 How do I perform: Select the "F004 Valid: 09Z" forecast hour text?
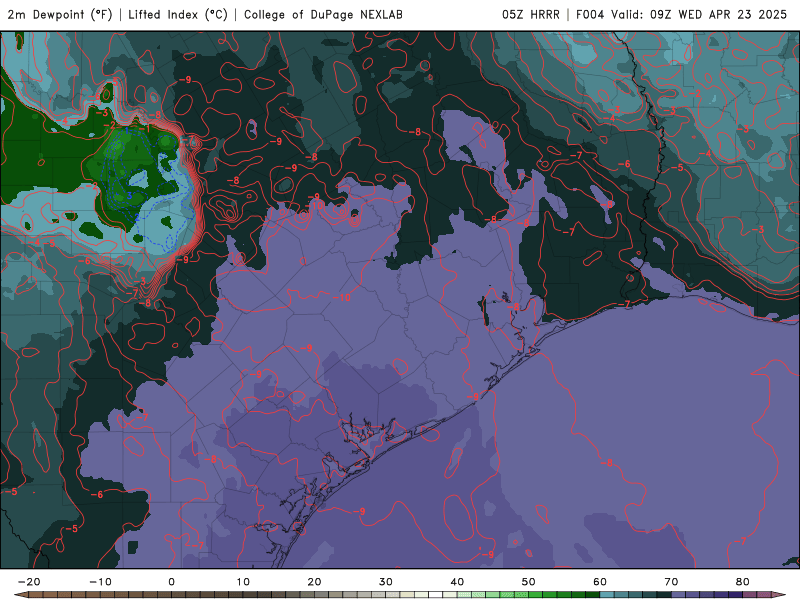pyautogui.click(x=623, y=15)
